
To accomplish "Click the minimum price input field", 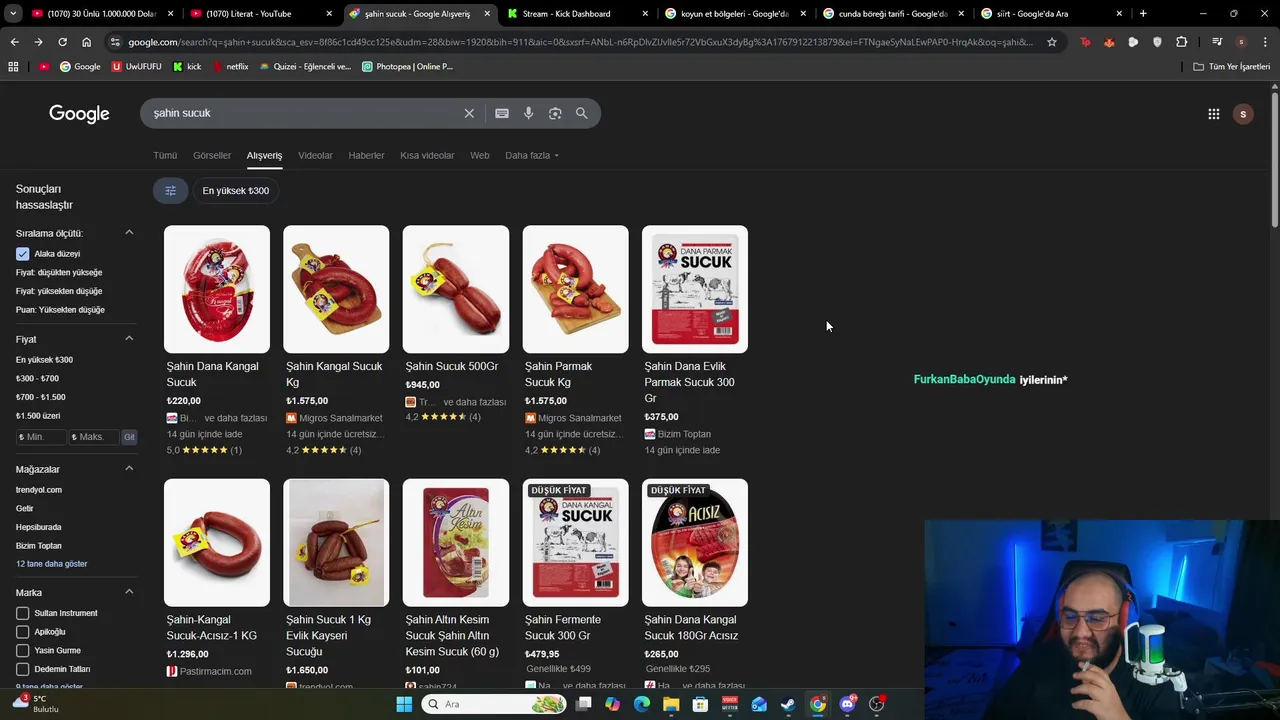I will click(40, 437).
